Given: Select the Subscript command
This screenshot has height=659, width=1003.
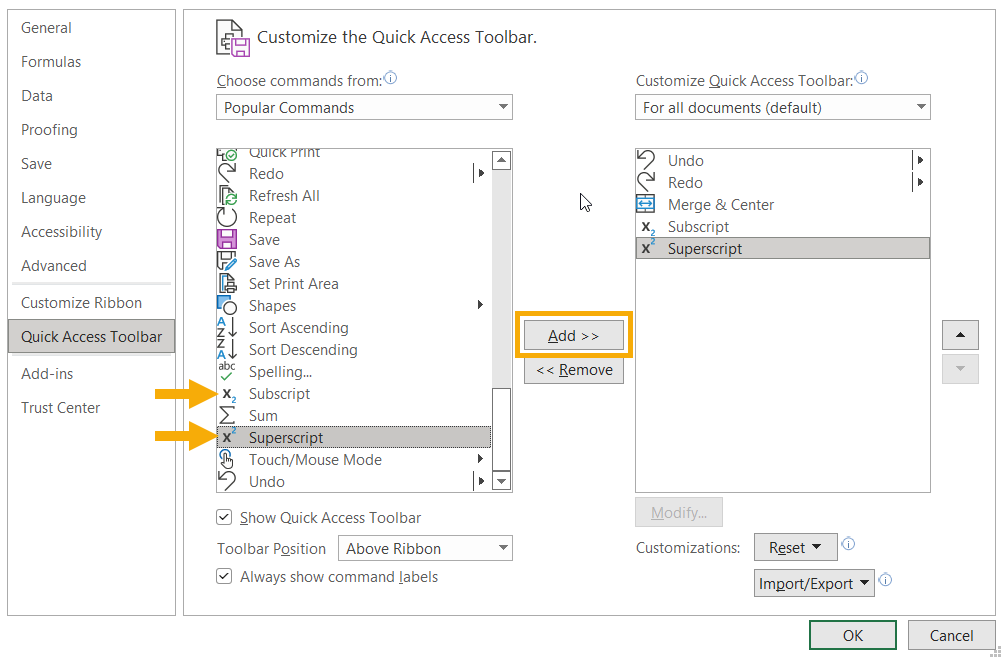Looking at the screenshot, I should 278,393.
